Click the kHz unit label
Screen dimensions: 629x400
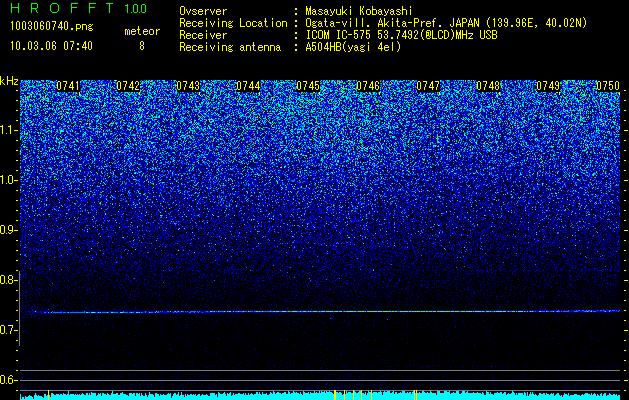point(9,81)
